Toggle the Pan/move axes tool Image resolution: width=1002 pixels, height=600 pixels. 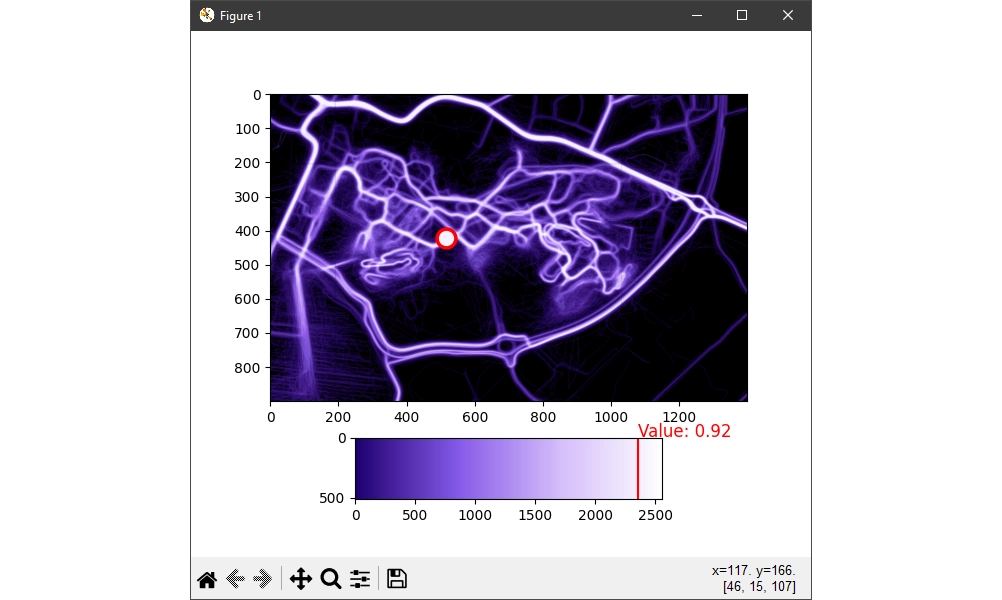(301, 579)
